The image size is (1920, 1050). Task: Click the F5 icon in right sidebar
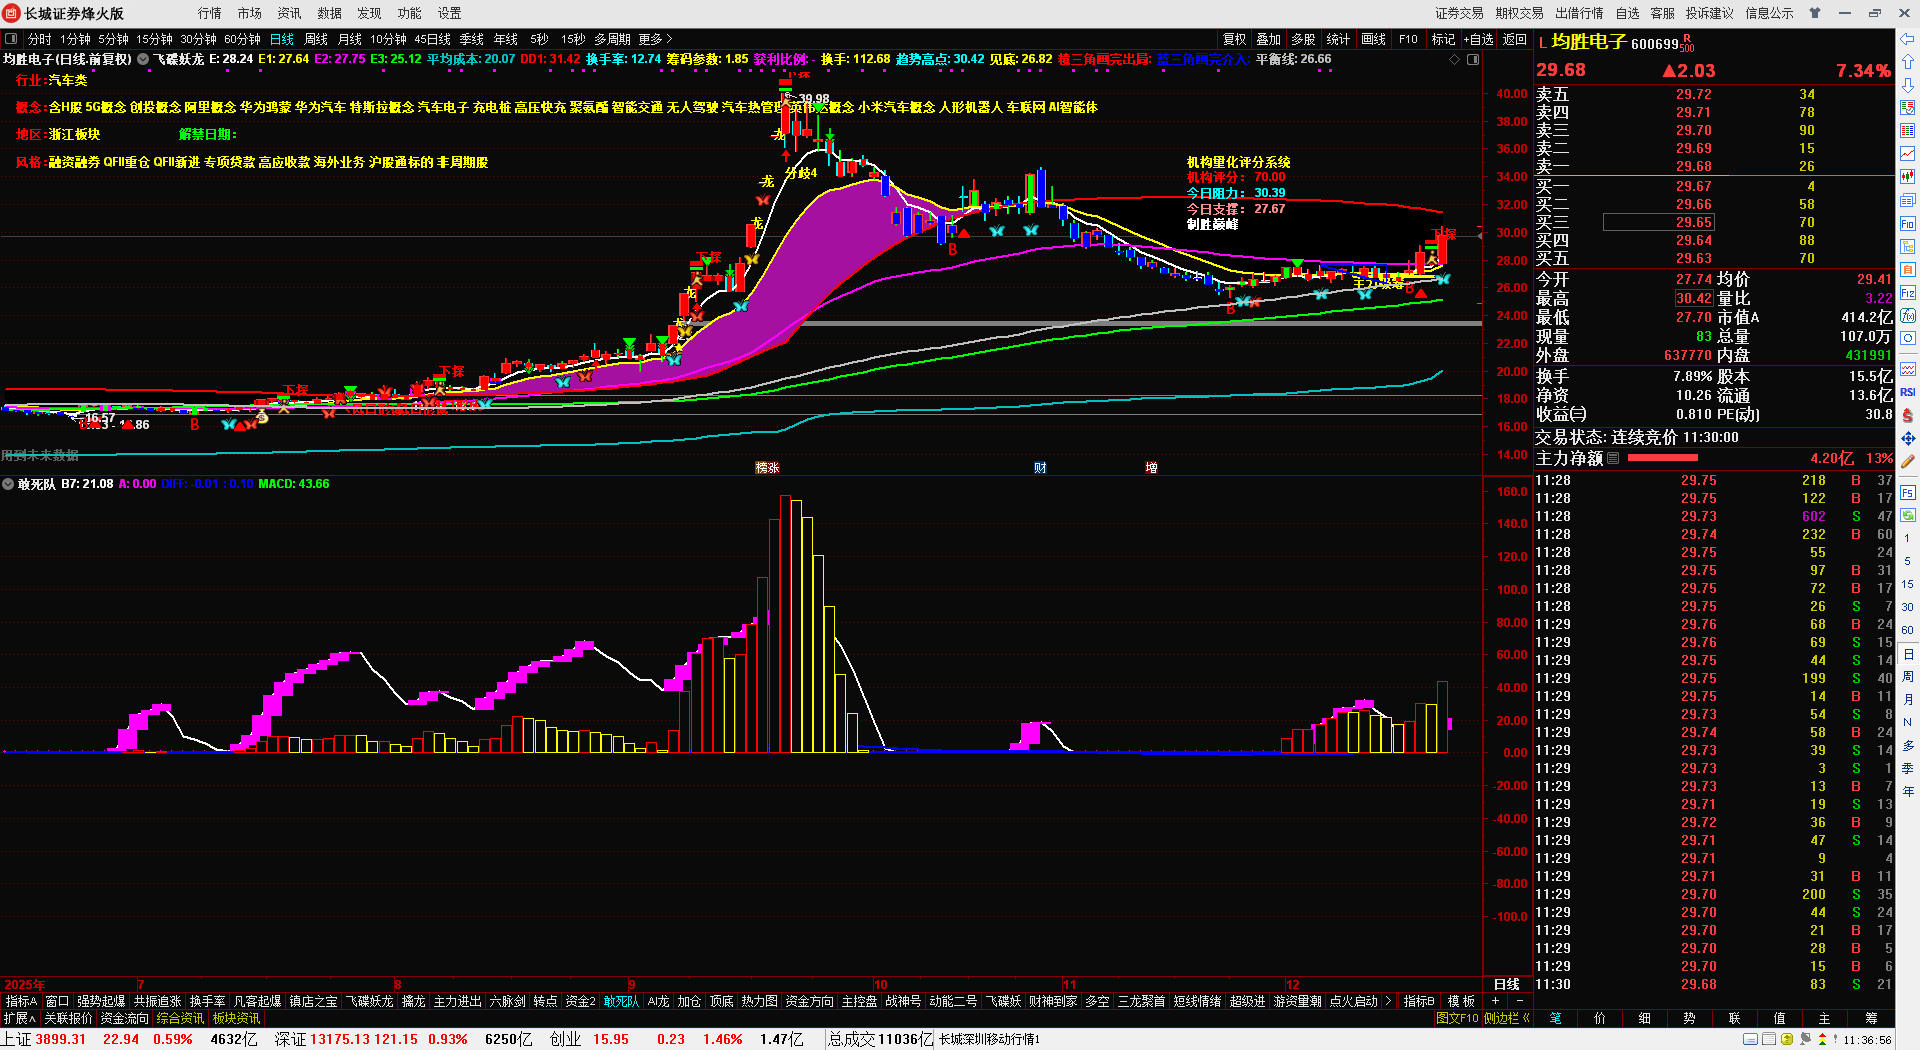click(1908, 493)
